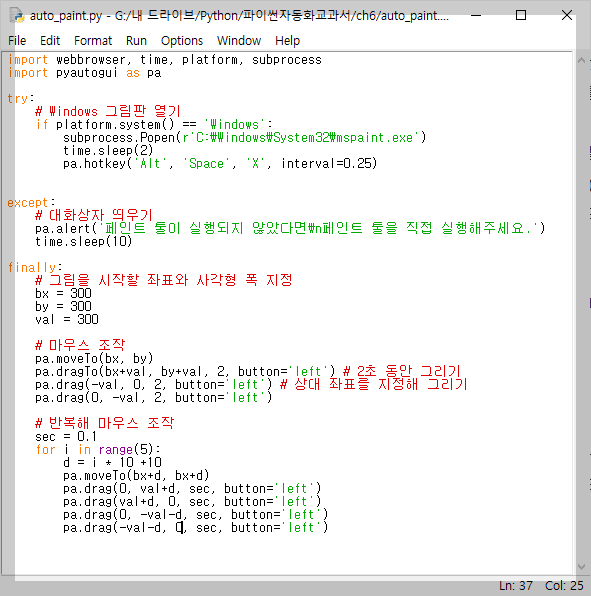Click the '# 그림을 시작할 좌표와 사각형 폭 지정' comment
This screenshot has width=591, height=596.
(163, 281)
